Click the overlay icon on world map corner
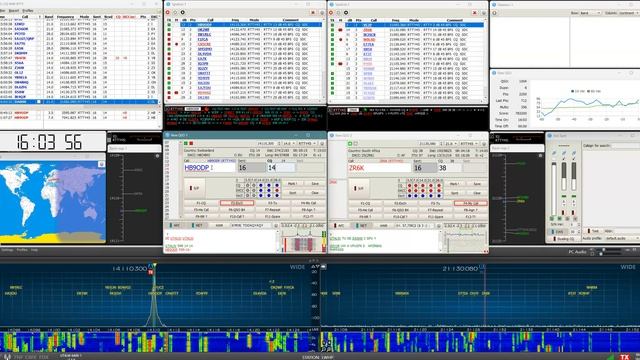 point(101,164)
